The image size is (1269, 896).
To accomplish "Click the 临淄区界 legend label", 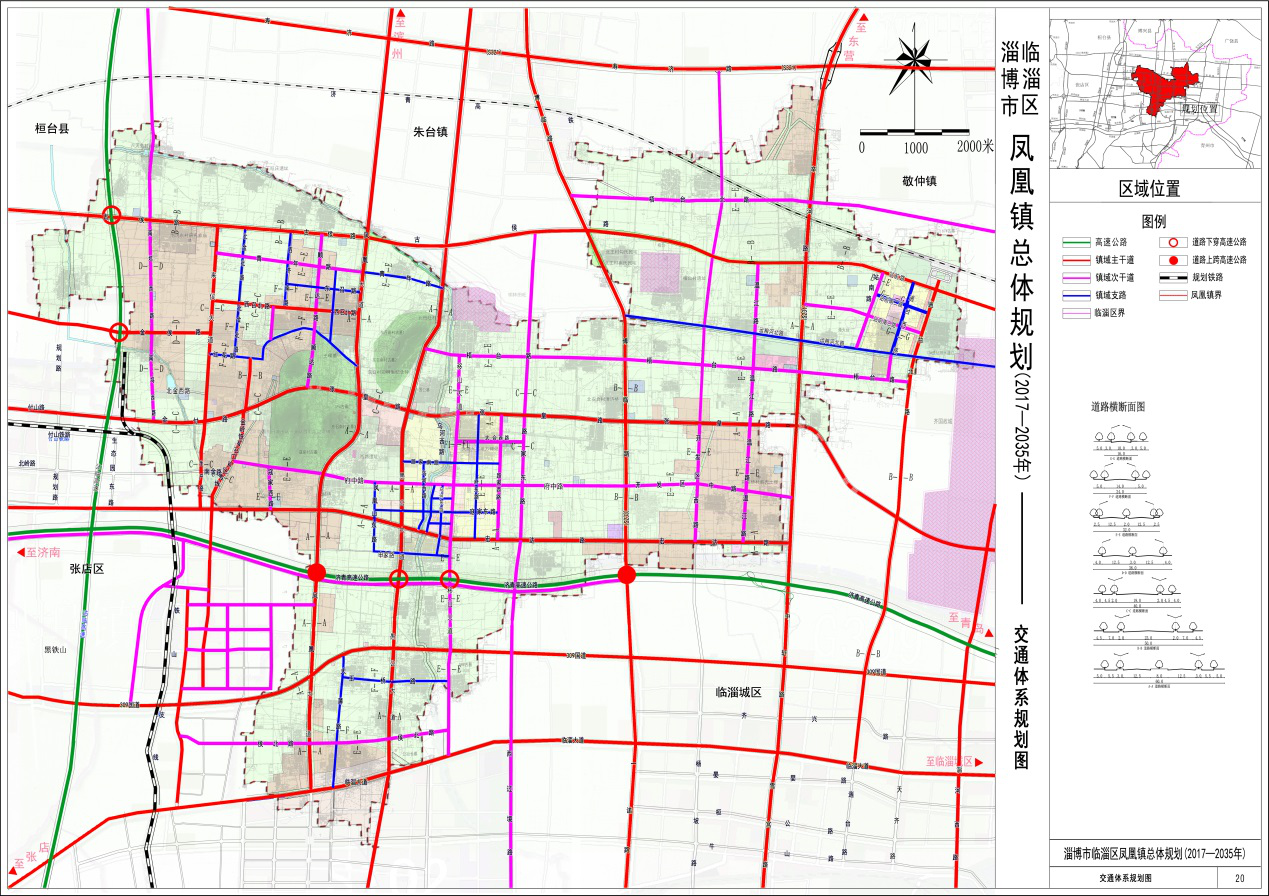I will (x=1111, y=313).
